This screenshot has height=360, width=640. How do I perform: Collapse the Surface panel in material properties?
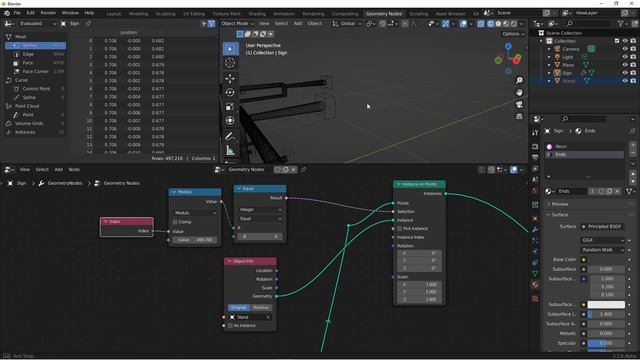(560, 215)
